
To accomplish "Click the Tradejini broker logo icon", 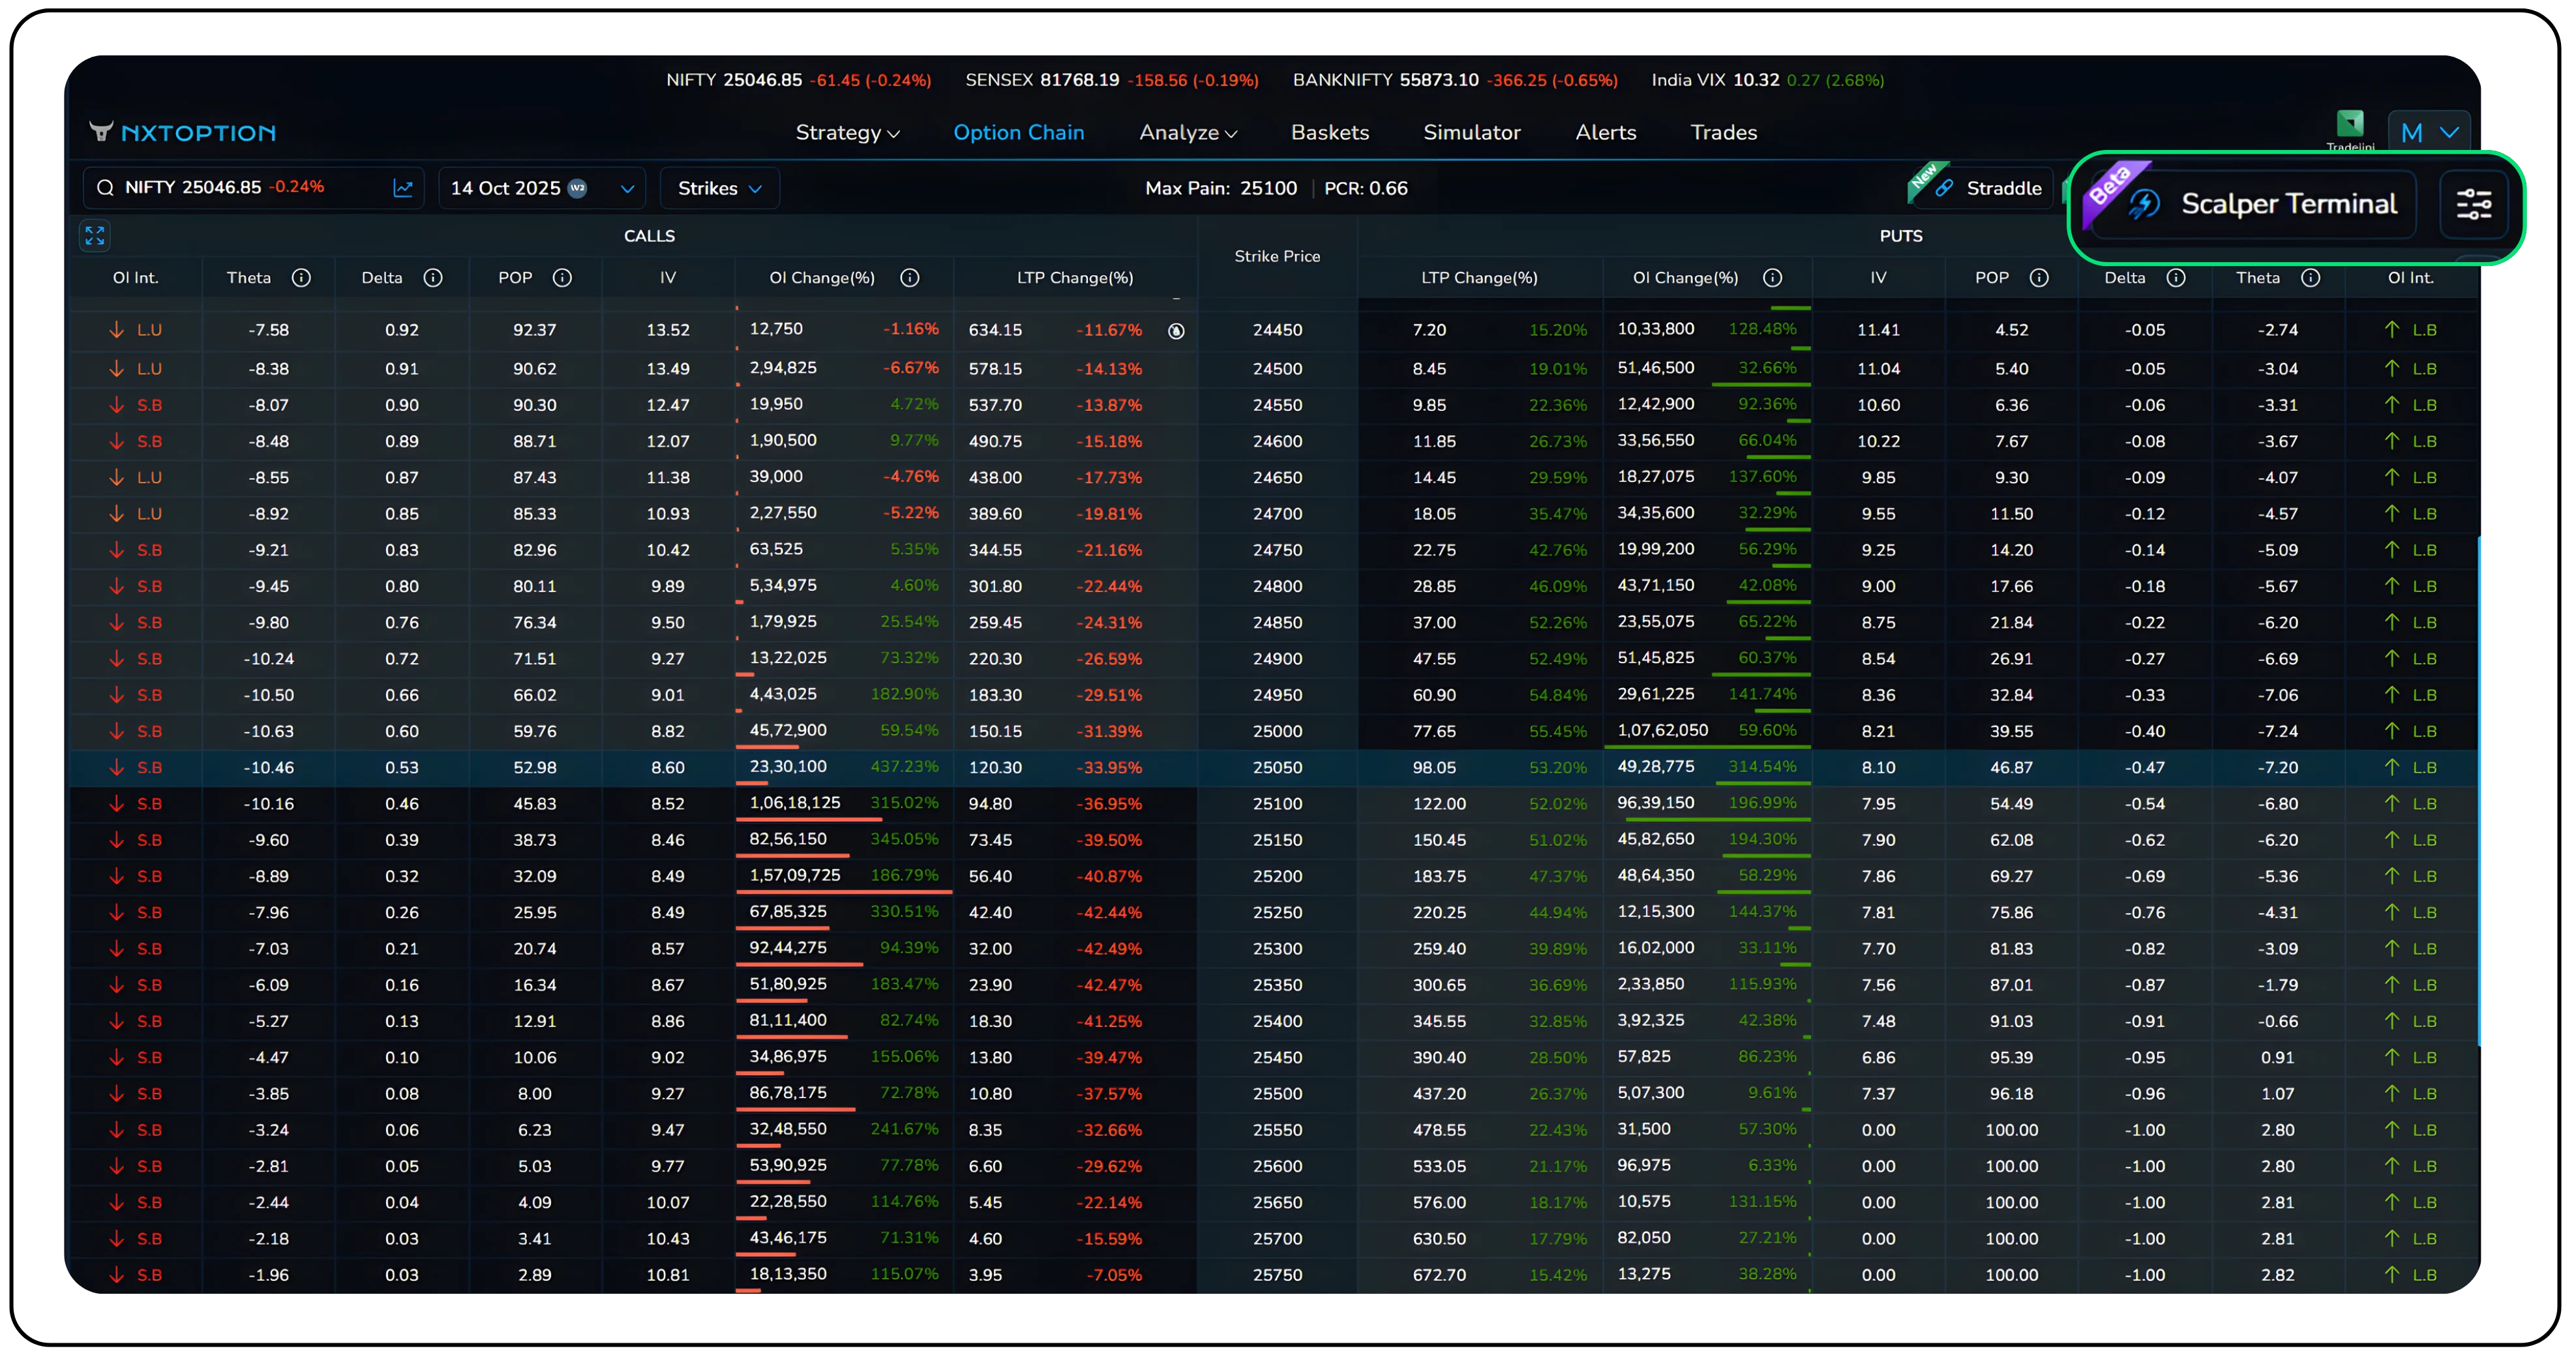I will (x=2350, y=124).
